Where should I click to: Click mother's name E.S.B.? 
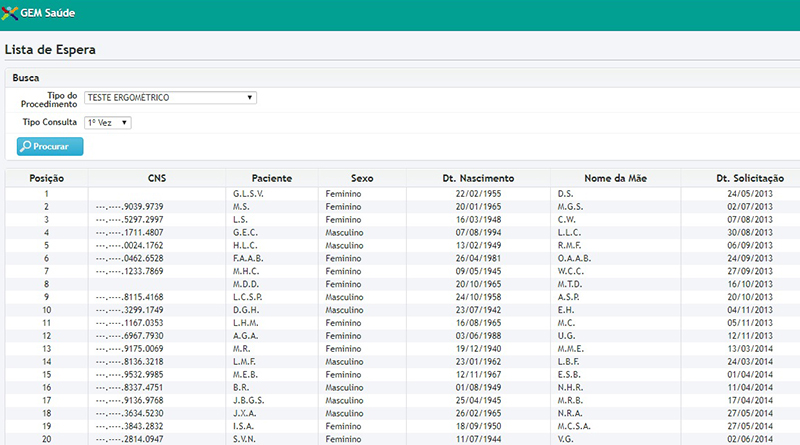tap(569, 375)
